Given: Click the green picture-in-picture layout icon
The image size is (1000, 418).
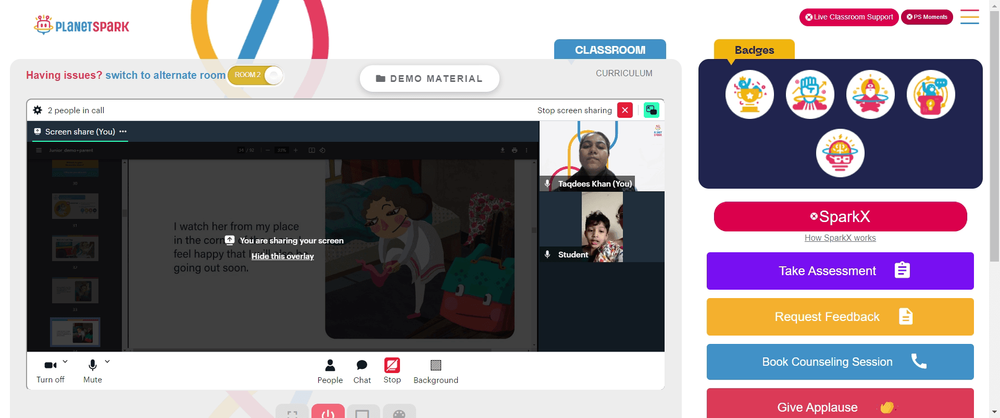Looking at the screenshot, I should 651,110.
